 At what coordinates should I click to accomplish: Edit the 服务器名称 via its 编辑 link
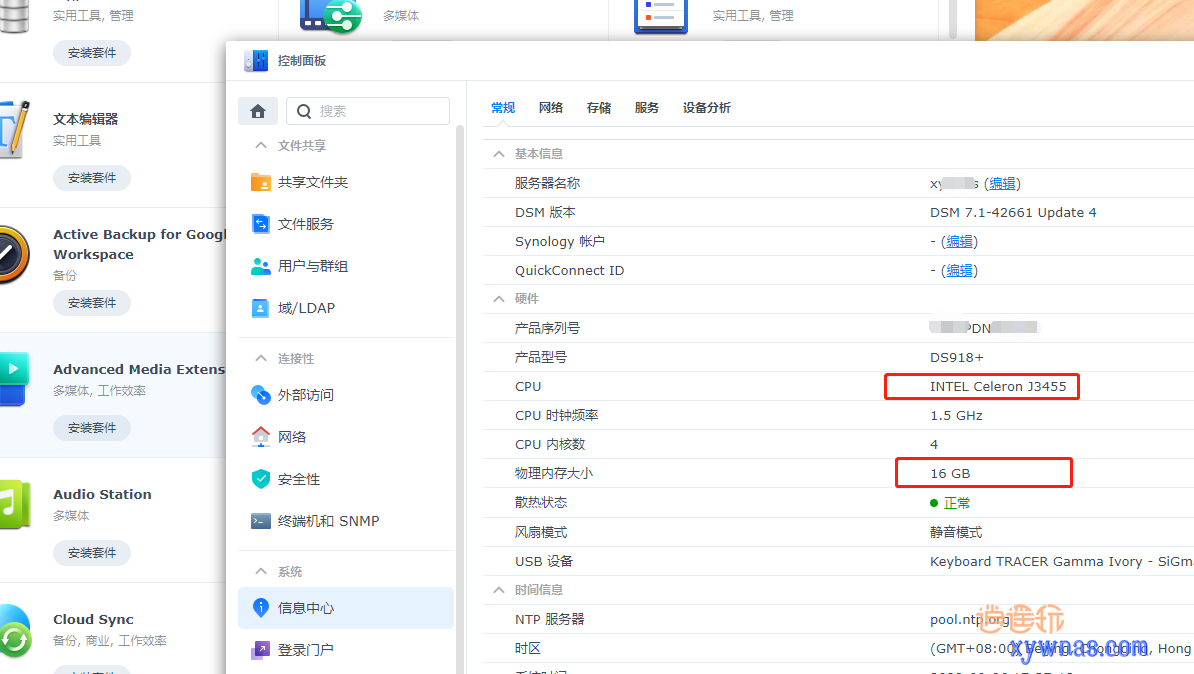1002,183
